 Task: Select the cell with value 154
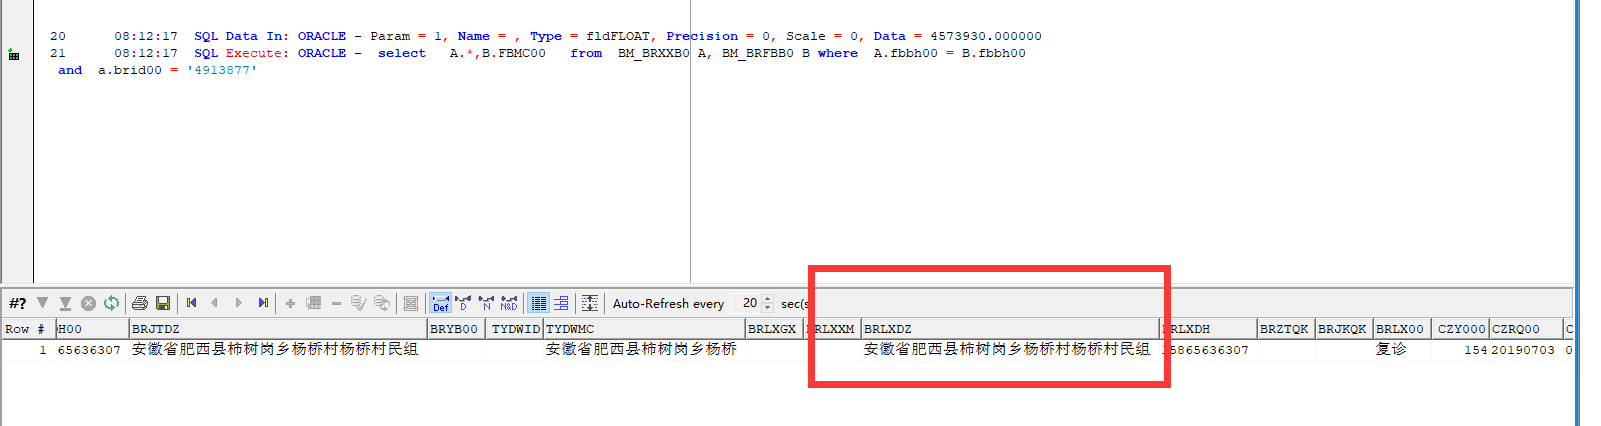pos(1462,350)
